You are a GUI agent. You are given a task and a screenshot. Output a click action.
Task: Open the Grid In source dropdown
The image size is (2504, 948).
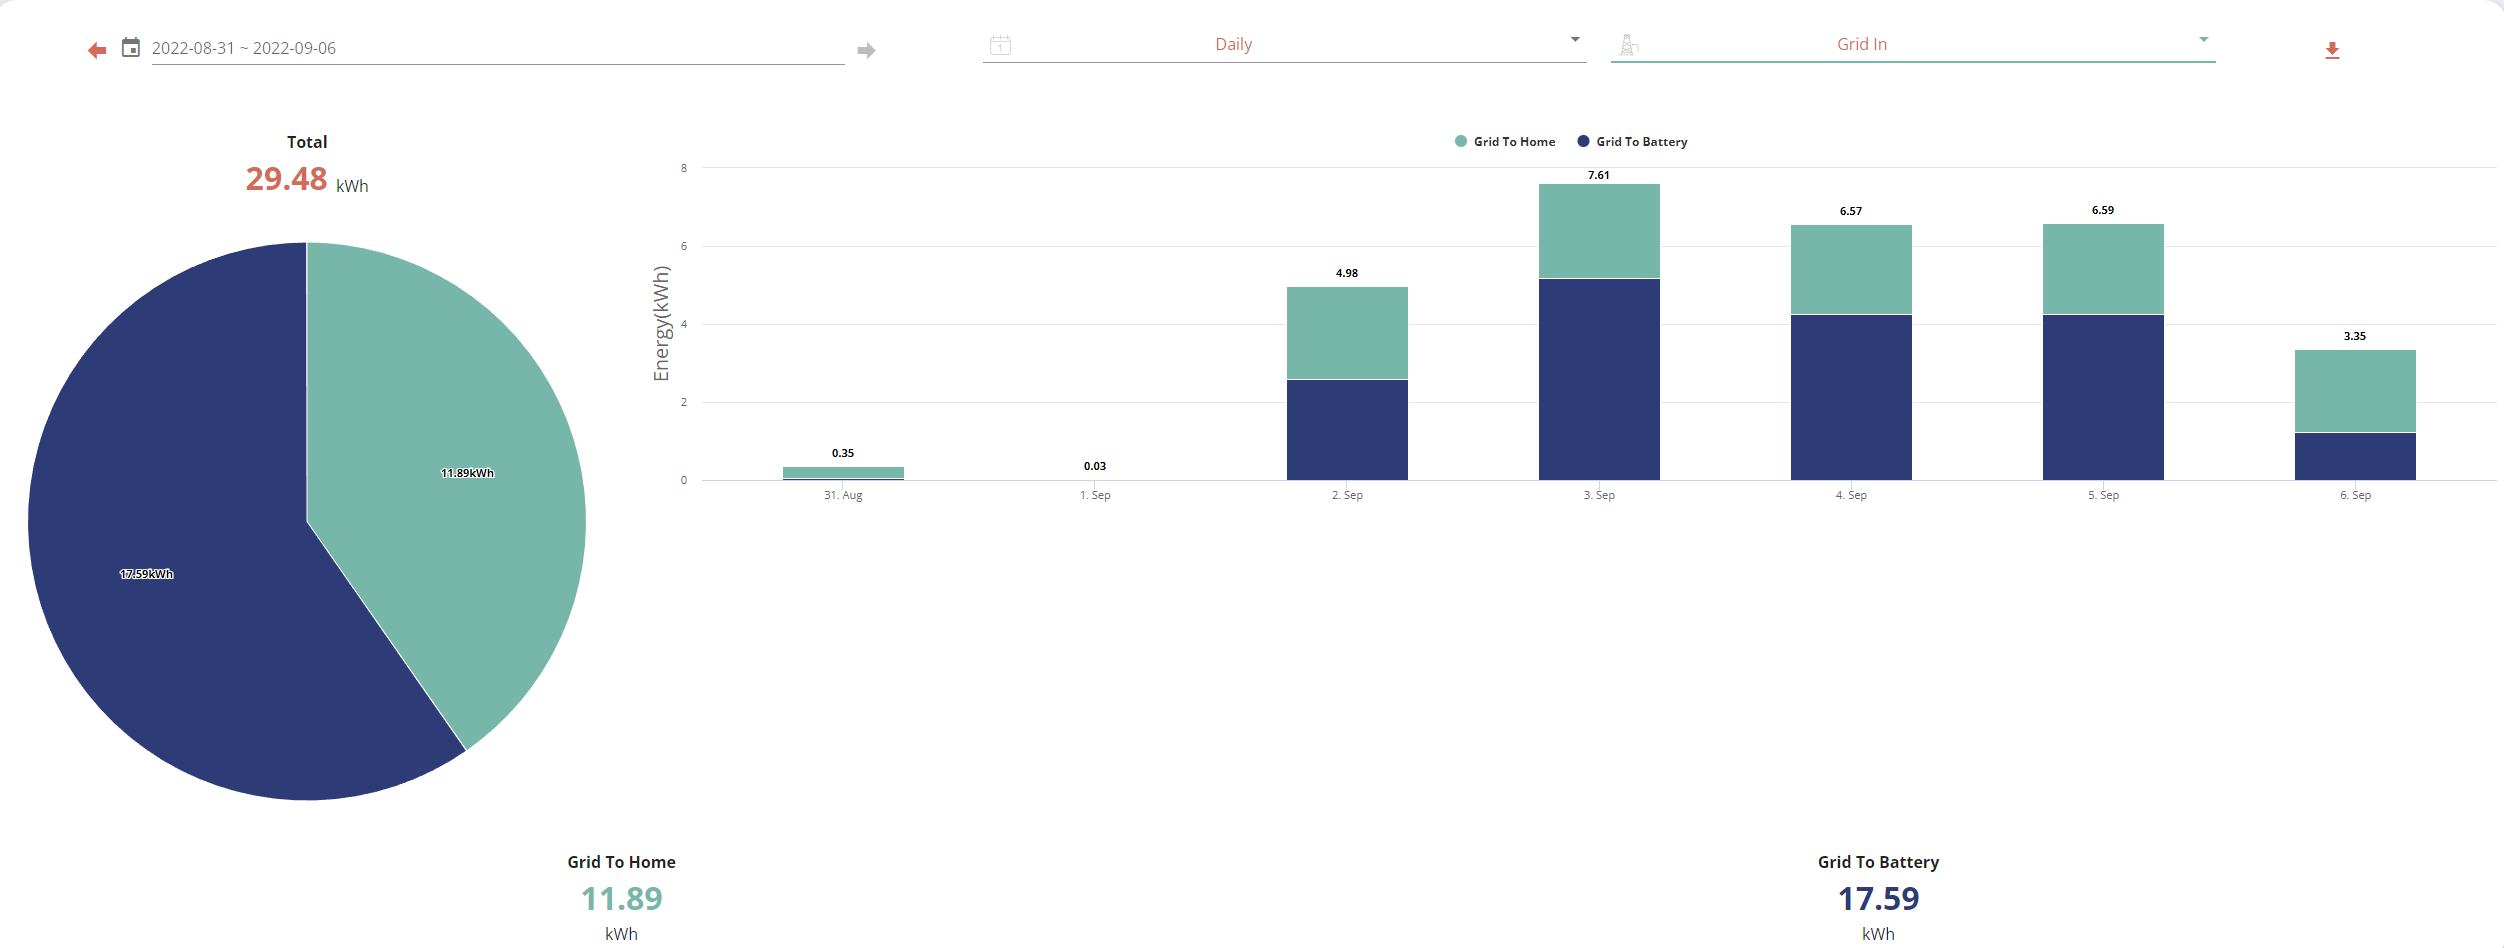coord(1913,45)
